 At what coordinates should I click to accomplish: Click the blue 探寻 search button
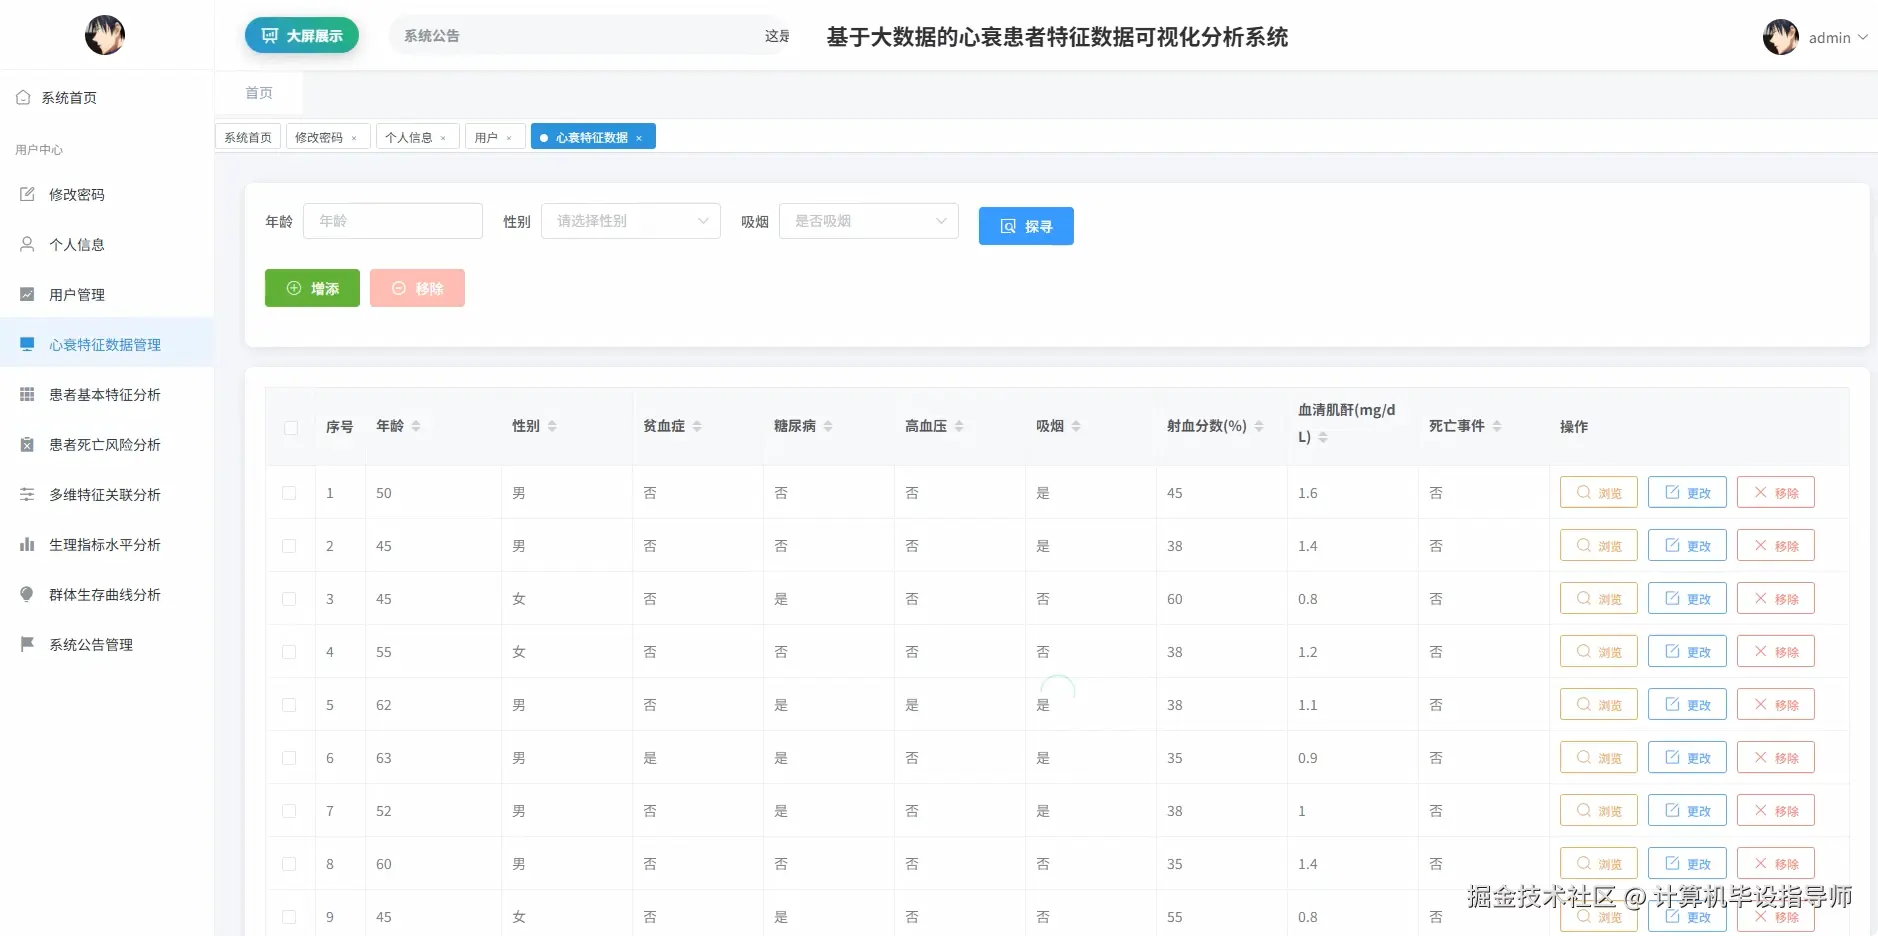pos(1026,226)
